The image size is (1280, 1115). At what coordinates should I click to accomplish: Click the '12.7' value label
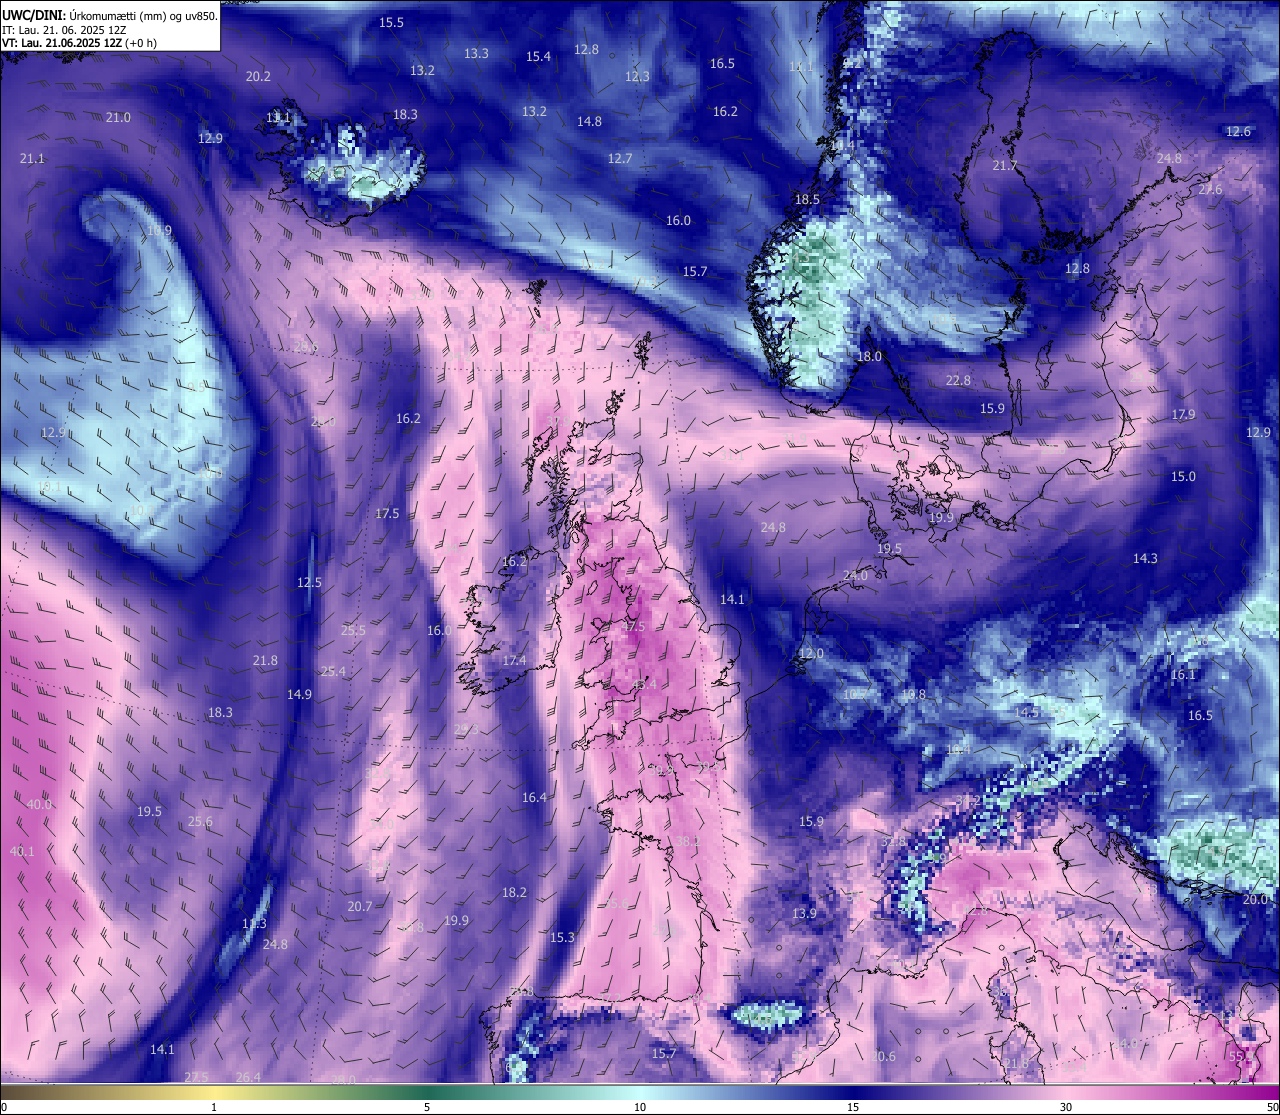pyautogui.click(x=620, y=158)
